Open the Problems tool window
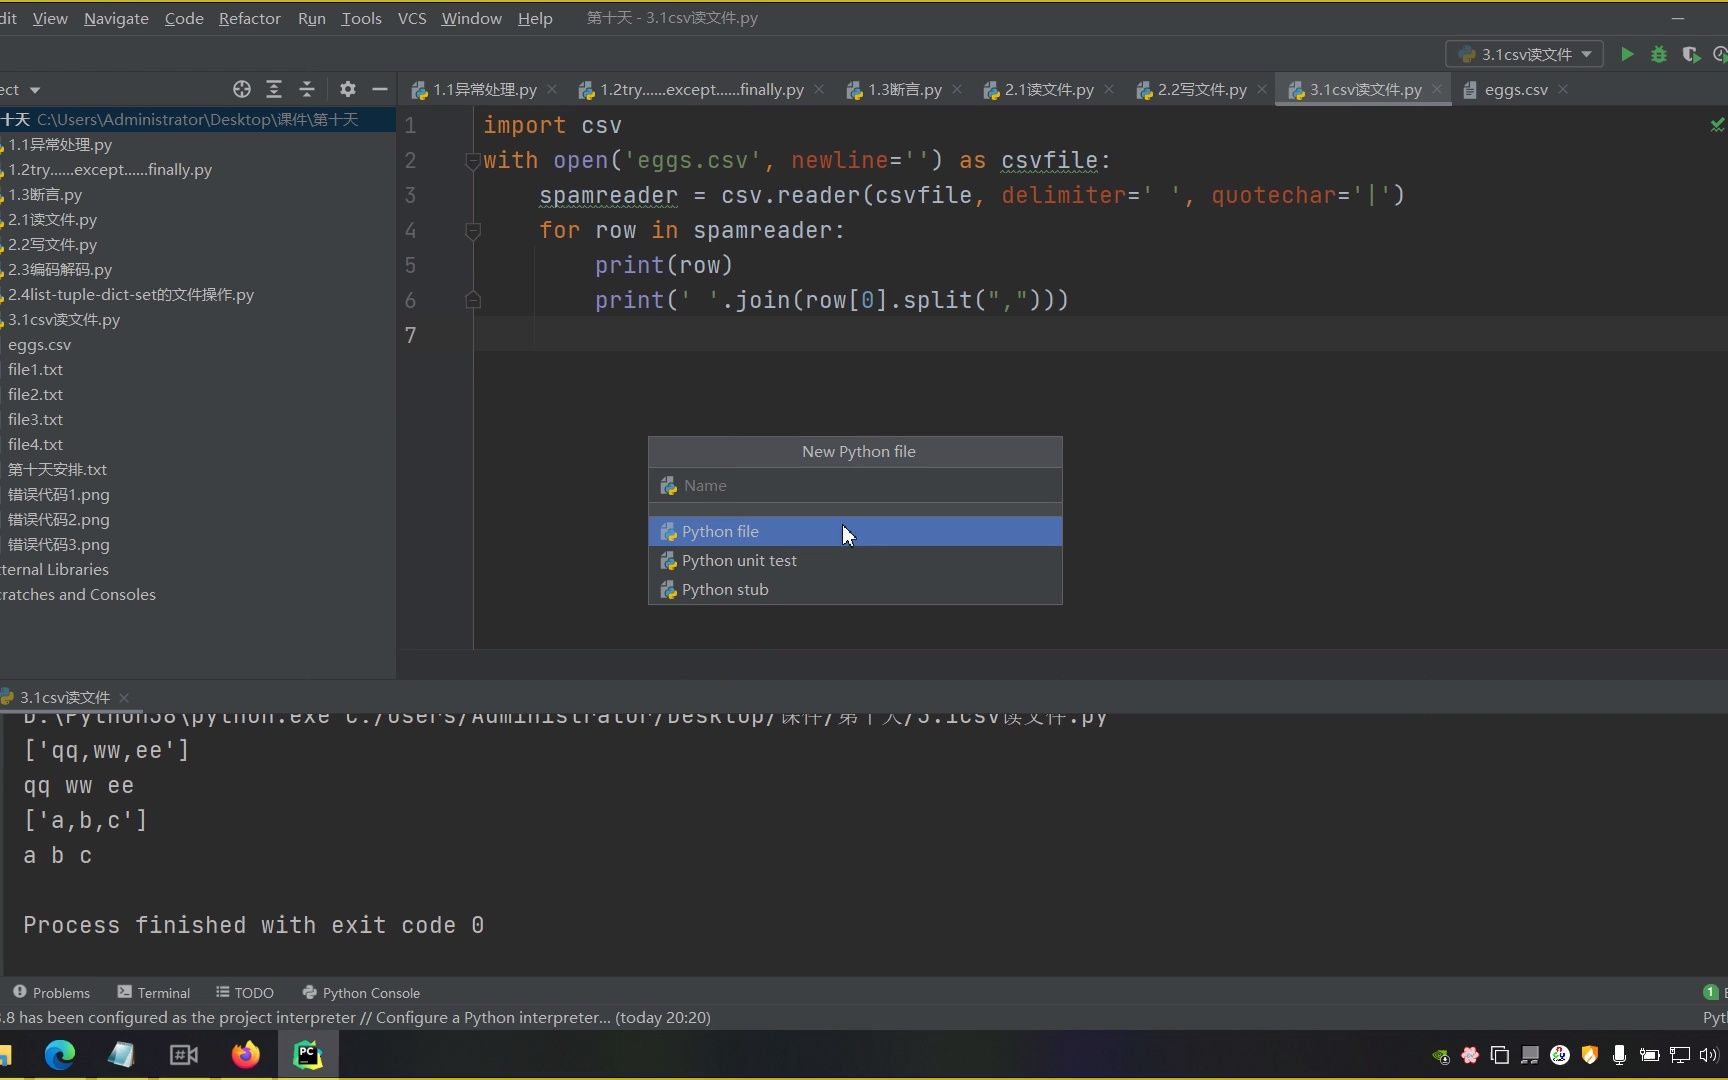This screenshot has height=1080, width=1728. pyautogui.click(x=51, y=992)
